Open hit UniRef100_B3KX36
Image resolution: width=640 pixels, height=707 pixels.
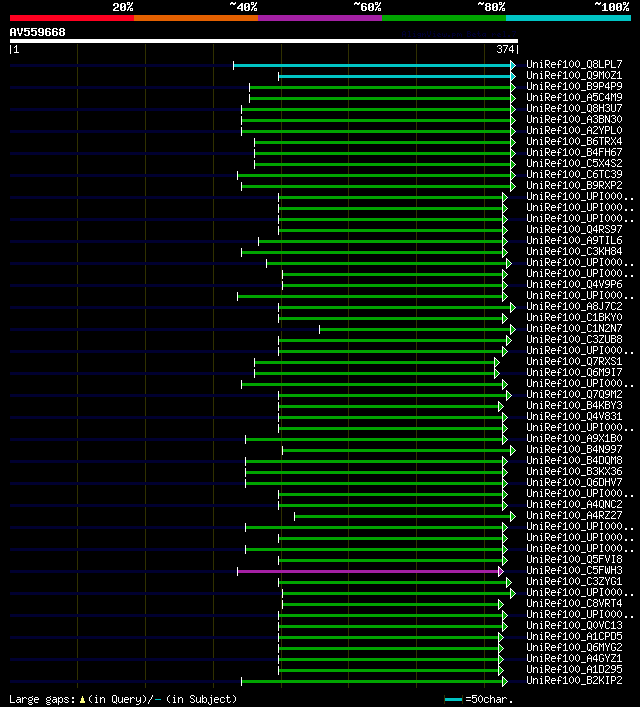pos(574,471)
